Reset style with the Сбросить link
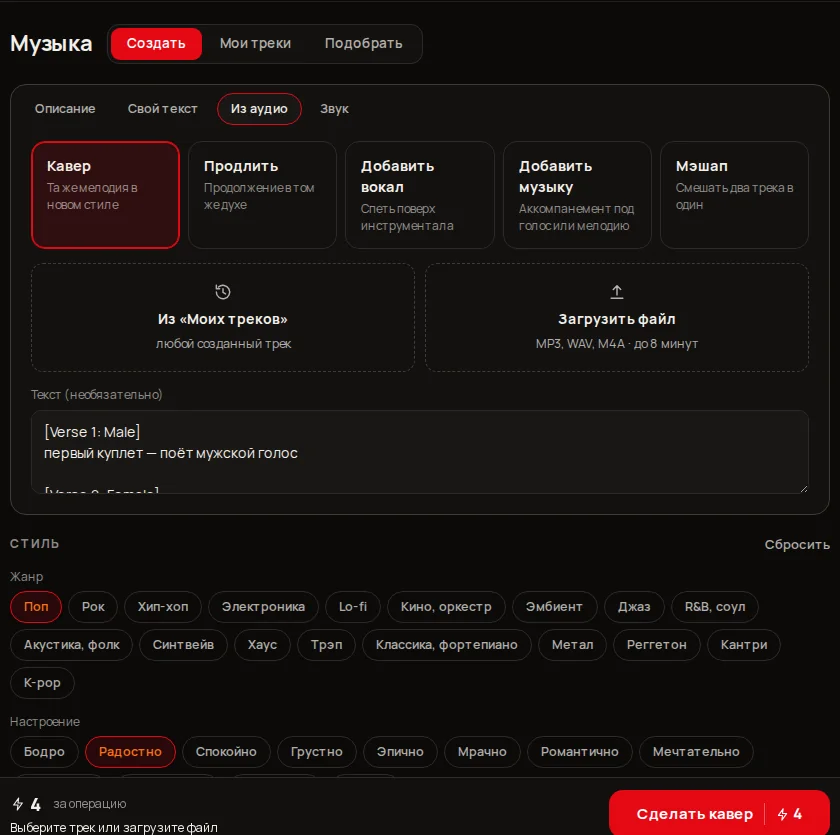840x835 pixels. point(797,545)
